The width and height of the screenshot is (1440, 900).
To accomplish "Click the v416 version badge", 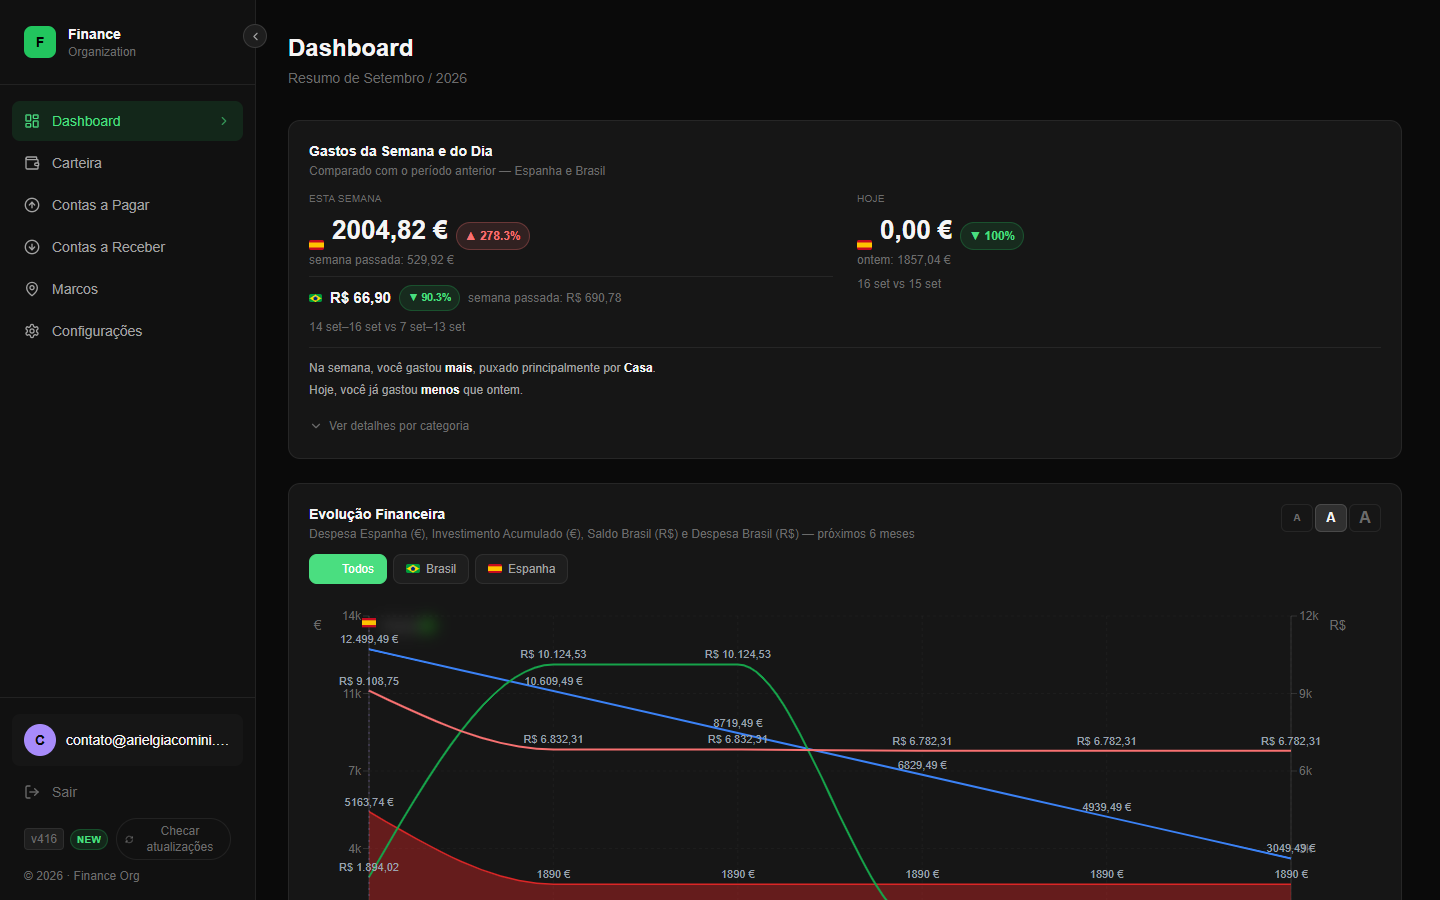I will coord(44,839).
